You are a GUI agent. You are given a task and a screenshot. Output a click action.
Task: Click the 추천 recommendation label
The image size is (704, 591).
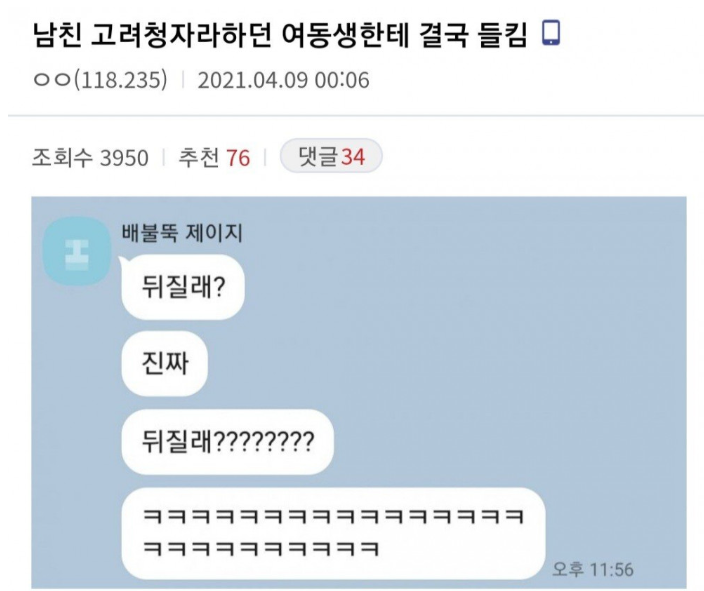coord(199,158)
